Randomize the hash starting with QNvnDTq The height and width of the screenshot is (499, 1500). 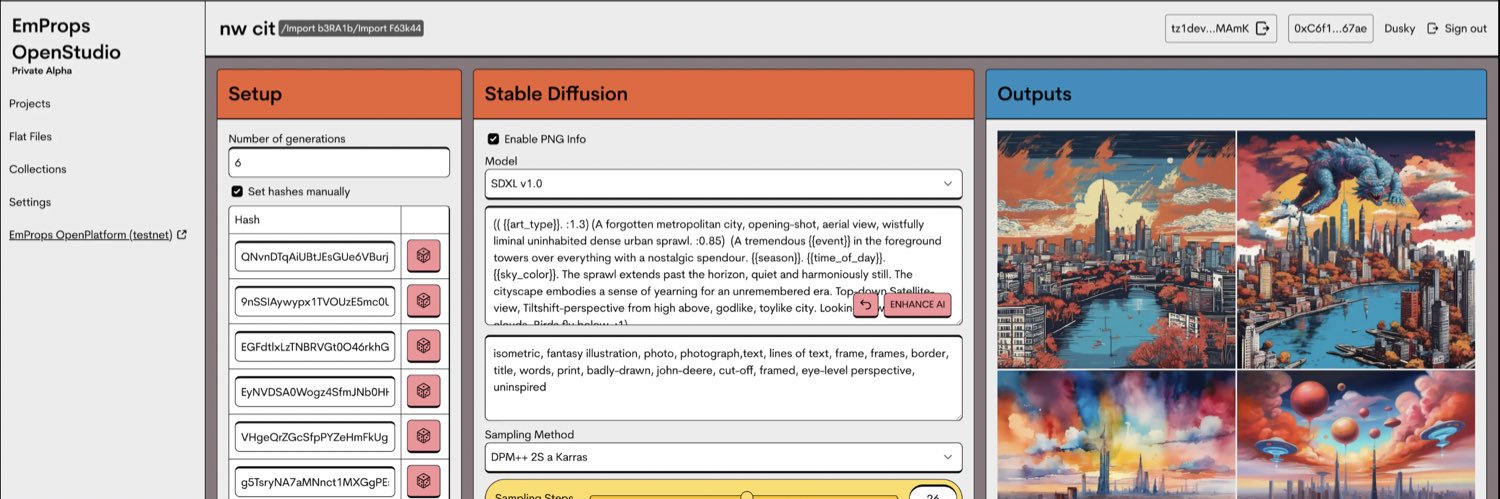pyautogui.click(x=423, y=256)
